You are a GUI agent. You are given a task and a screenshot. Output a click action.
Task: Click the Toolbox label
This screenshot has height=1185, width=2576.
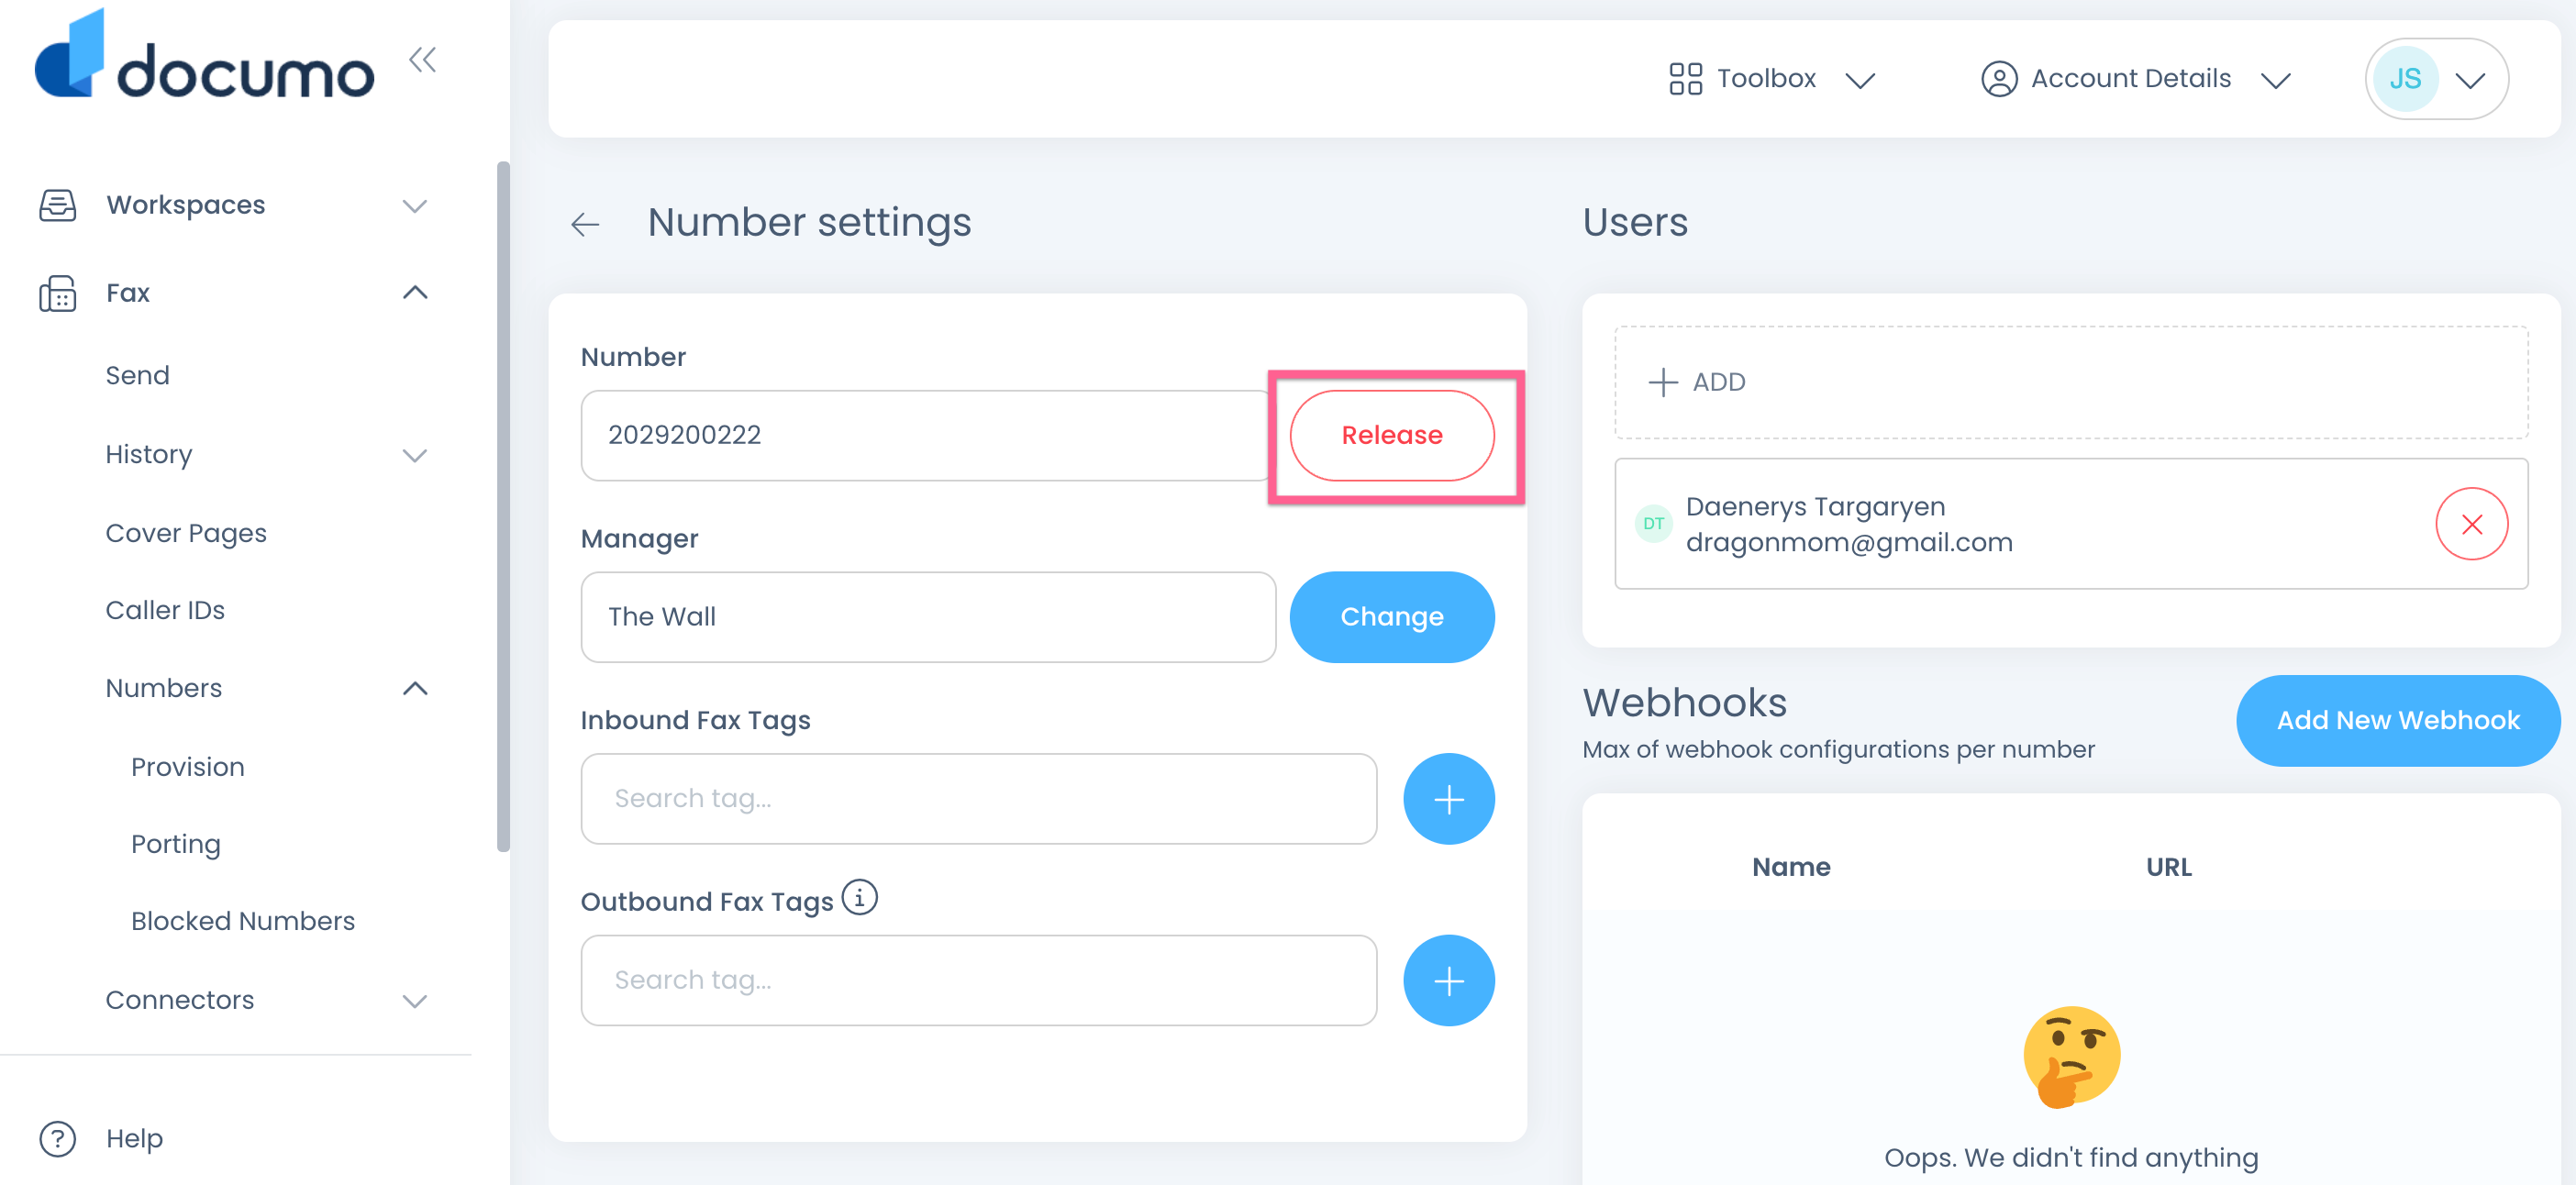pos(1765,79)
